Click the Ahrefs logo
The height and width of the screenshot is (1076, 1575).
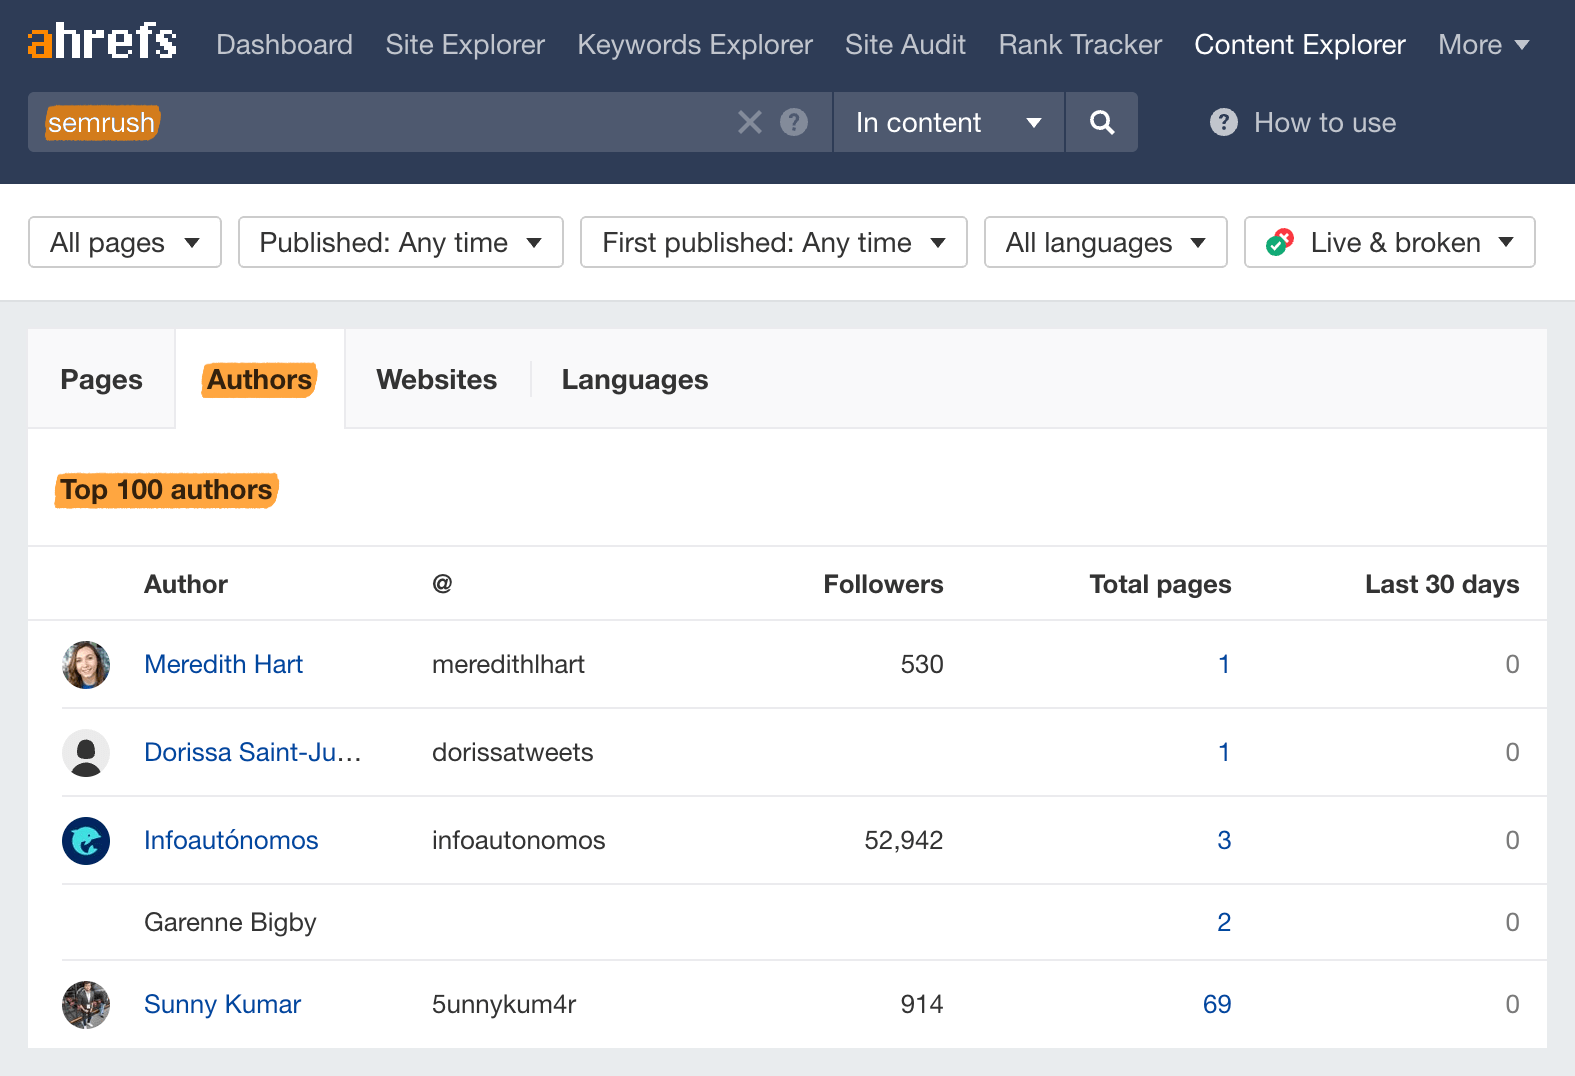[x=102, y=43]
